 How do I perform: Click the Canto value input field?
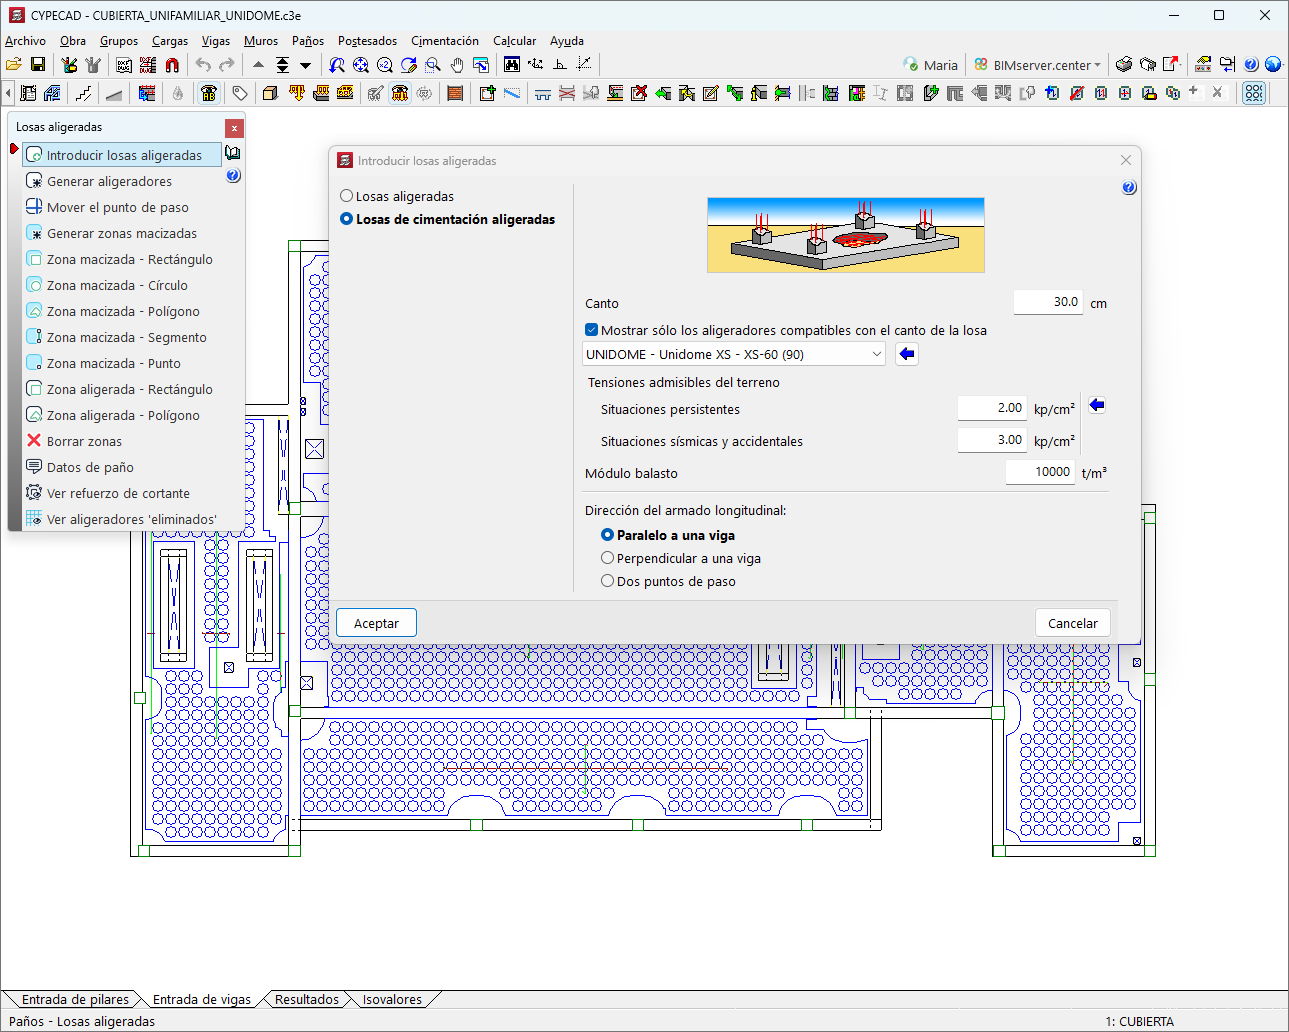pyautogui.click(x=1048, y=302)
